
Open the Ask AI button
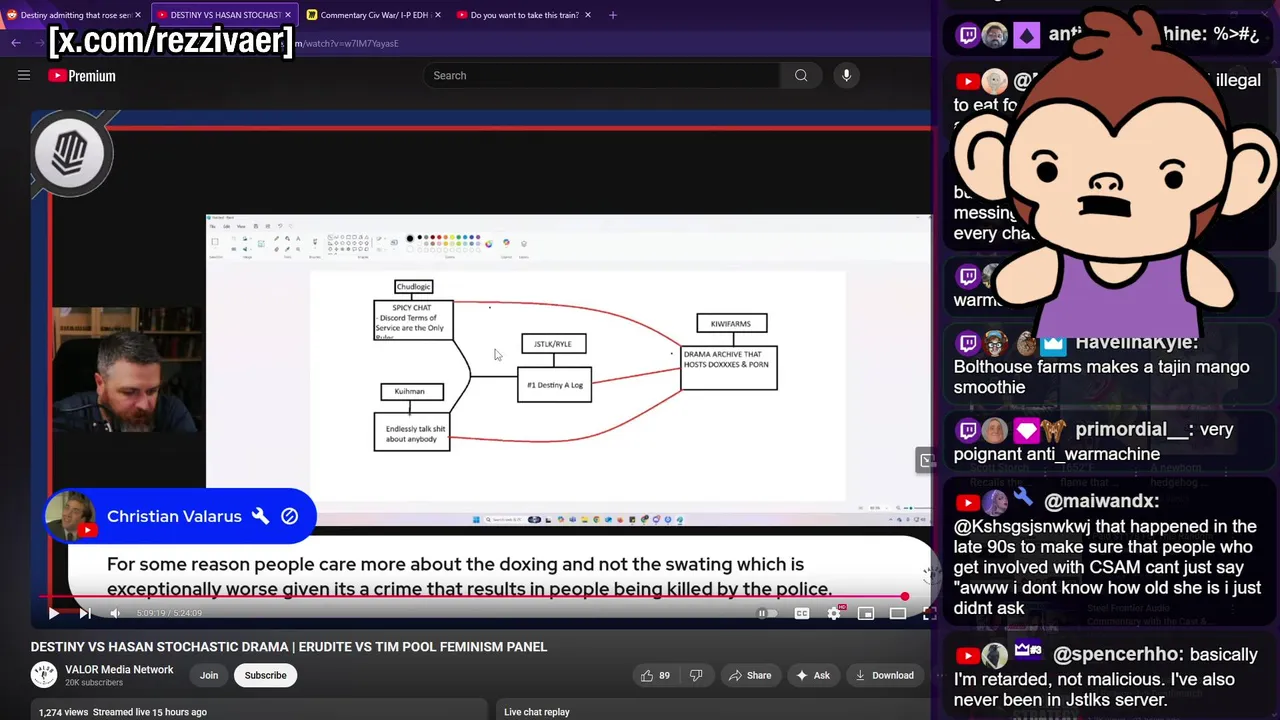[x=812, y=675]
